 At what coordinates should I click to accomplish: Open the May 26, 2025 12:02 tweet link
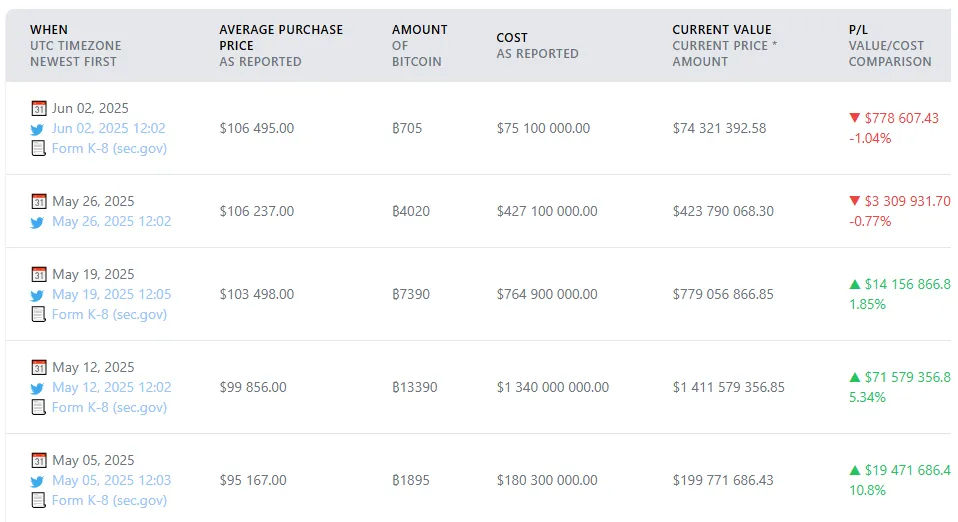tap(112, 222)
